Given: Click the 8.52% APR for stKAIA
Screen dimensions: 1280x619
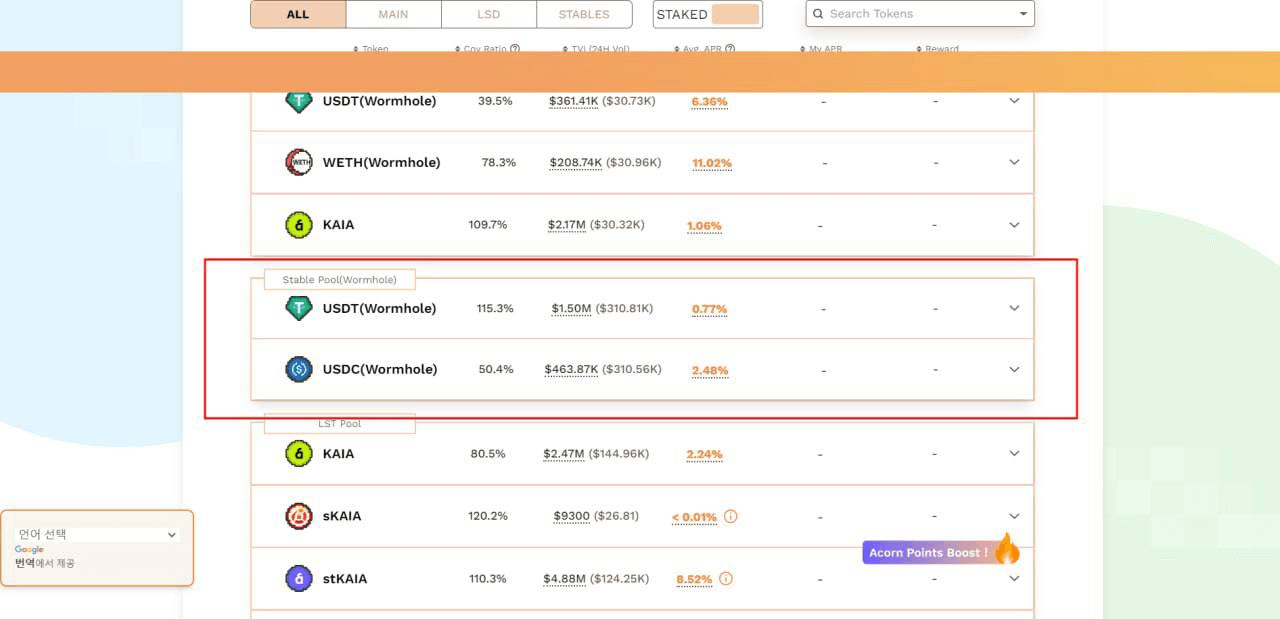Looking at the screenshot, I should point(694,579).
